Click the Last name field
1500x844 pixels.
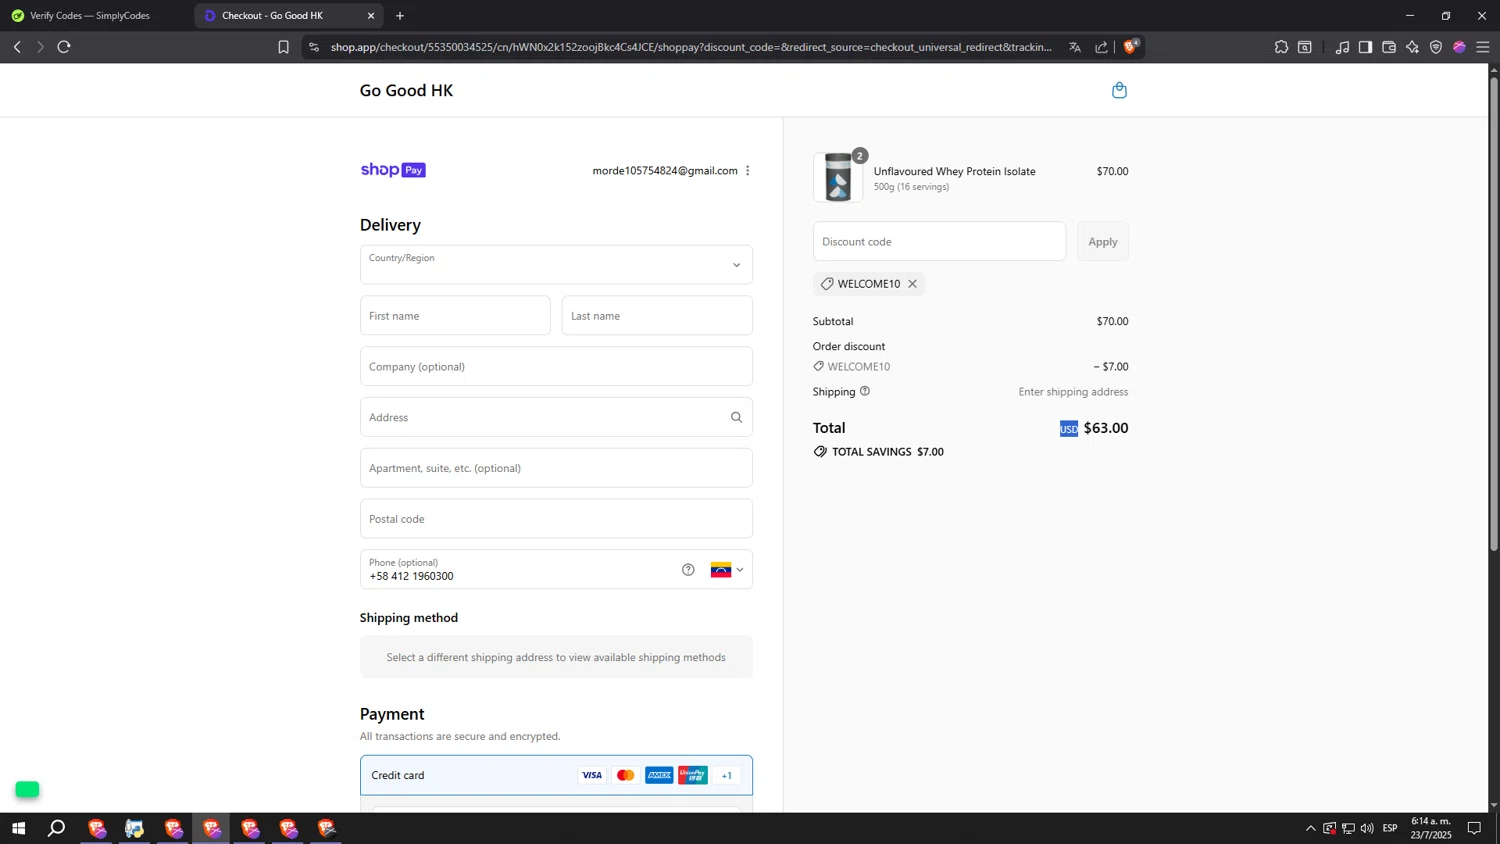[657, 316]
